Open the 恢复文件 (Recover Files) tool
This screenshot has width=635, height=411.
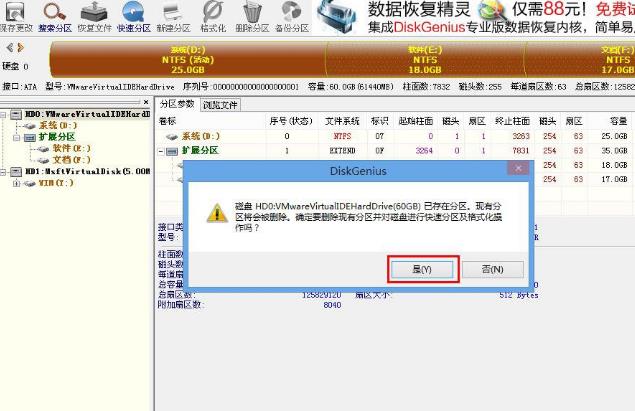(x=94, y=13)
